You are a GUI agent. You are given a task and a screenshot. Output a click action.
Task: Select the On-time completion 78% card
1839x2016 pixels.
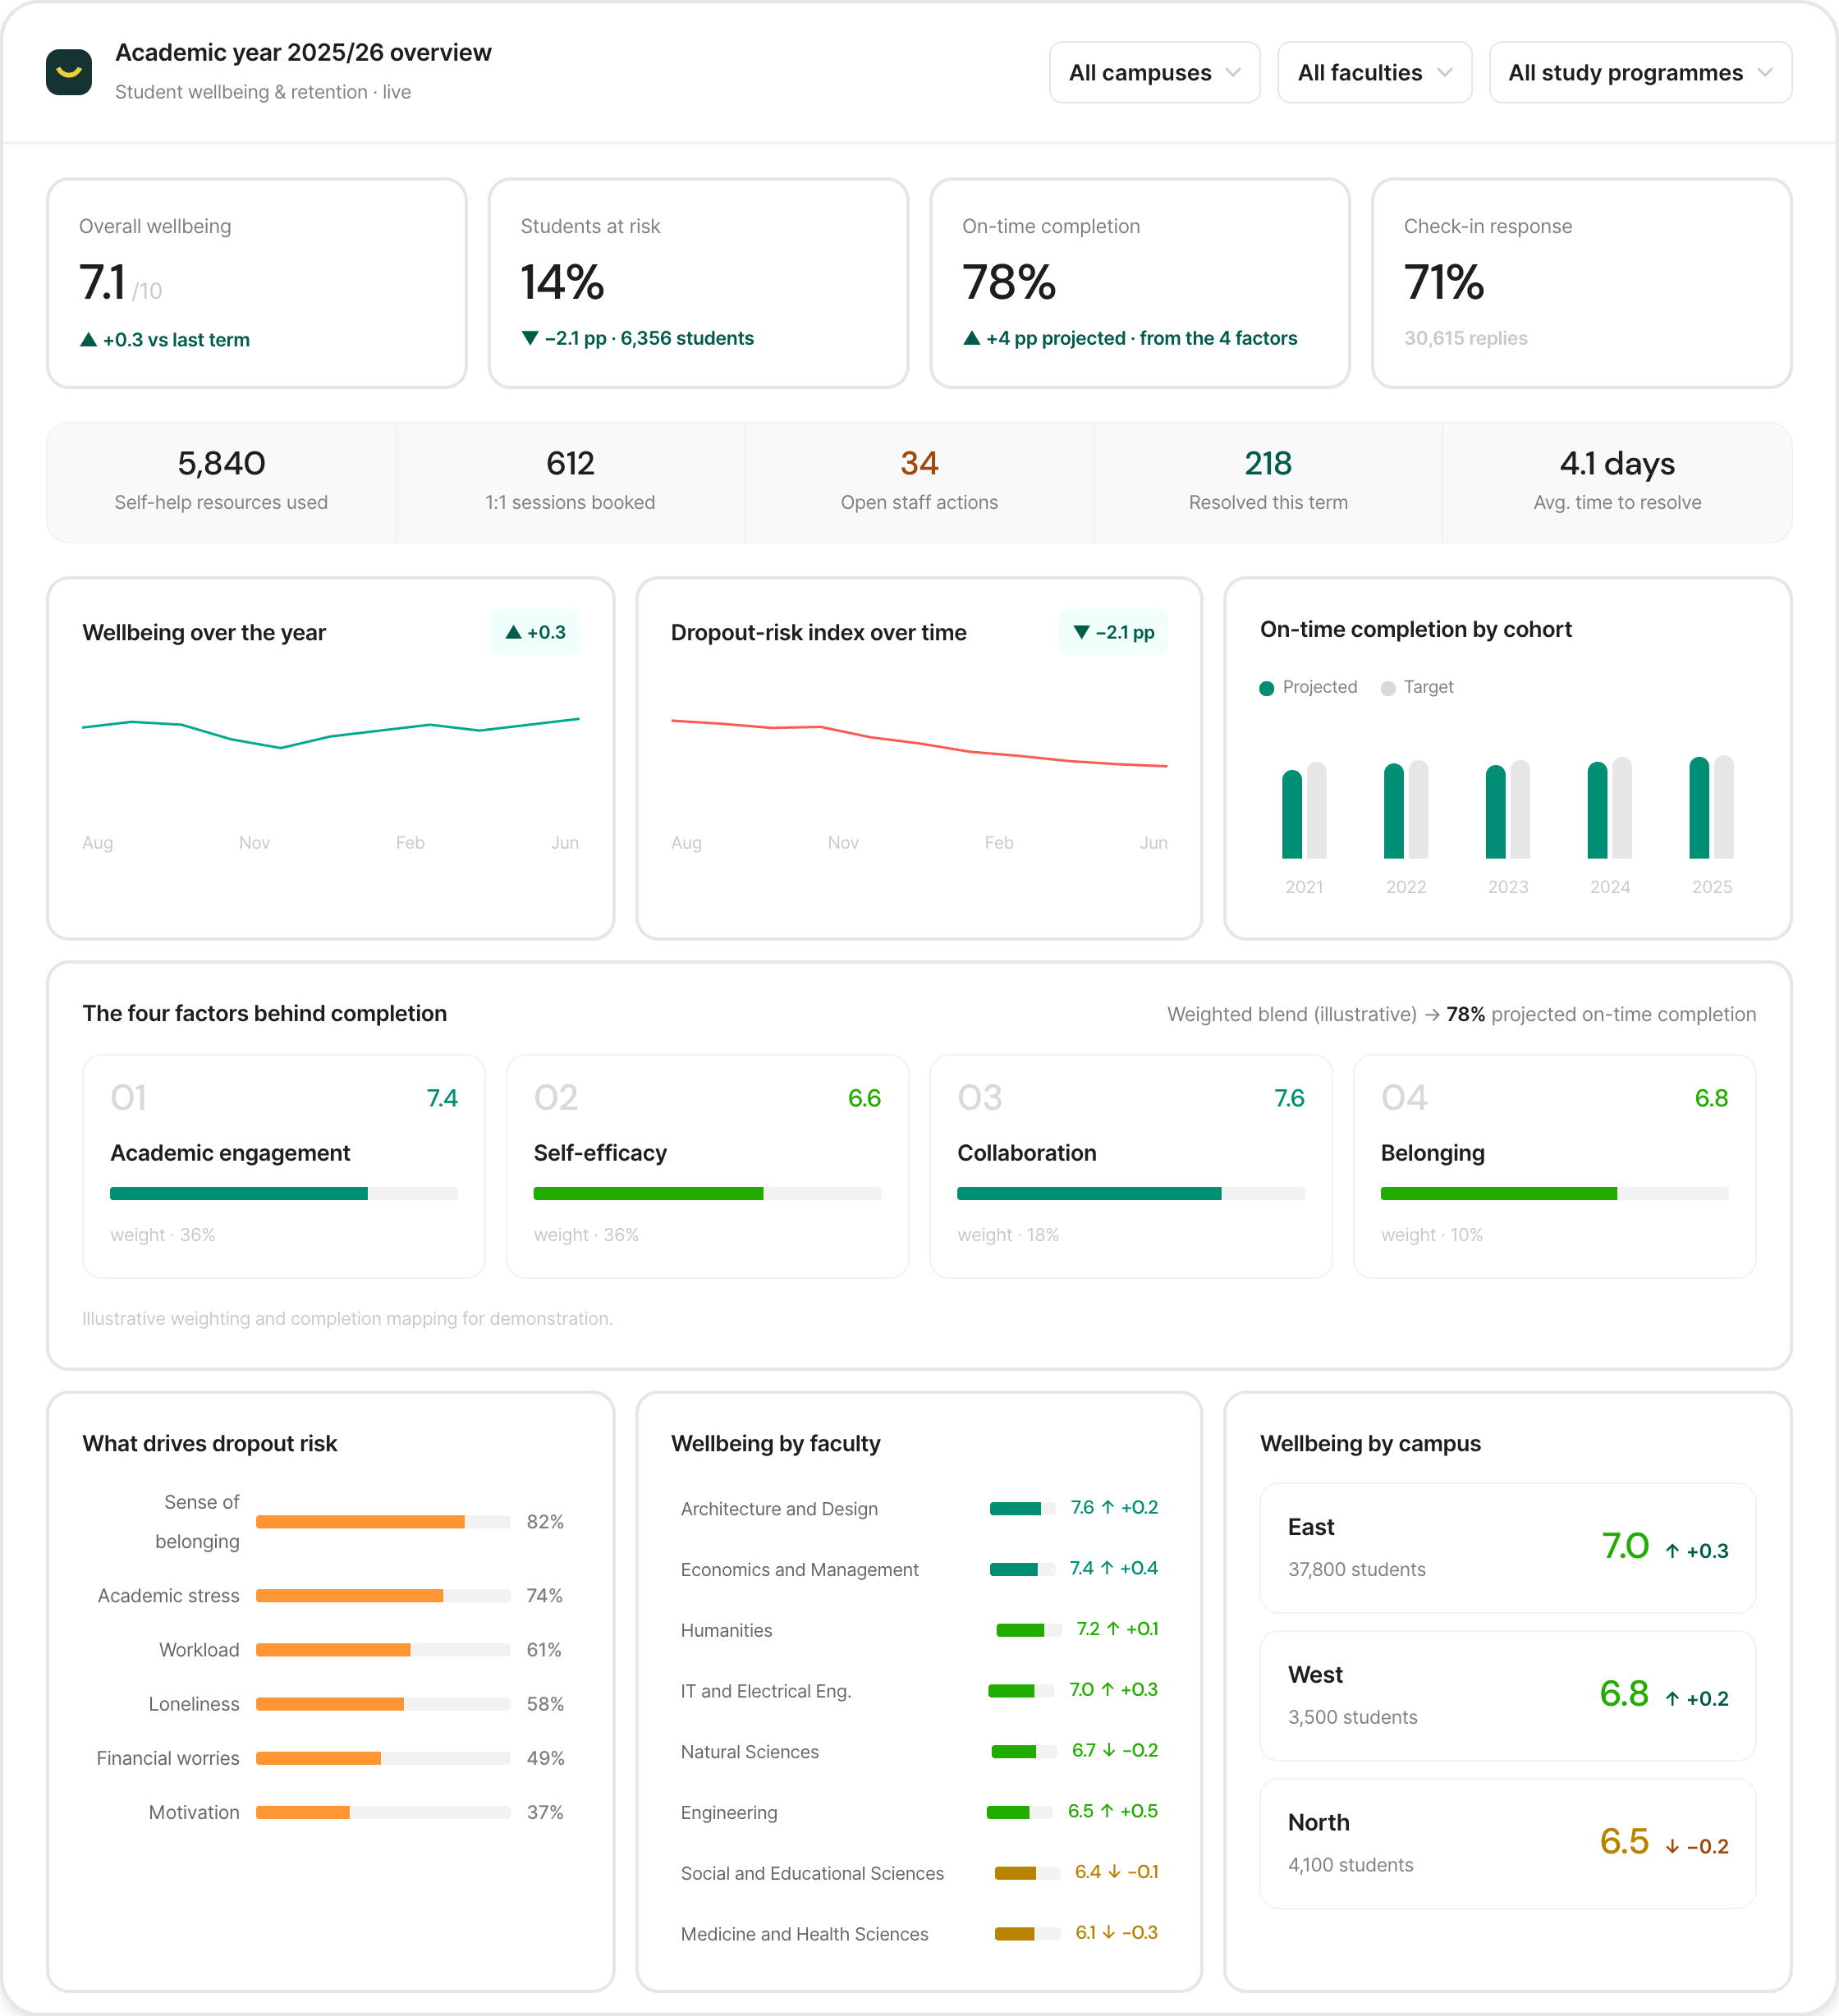point(1140,283)
